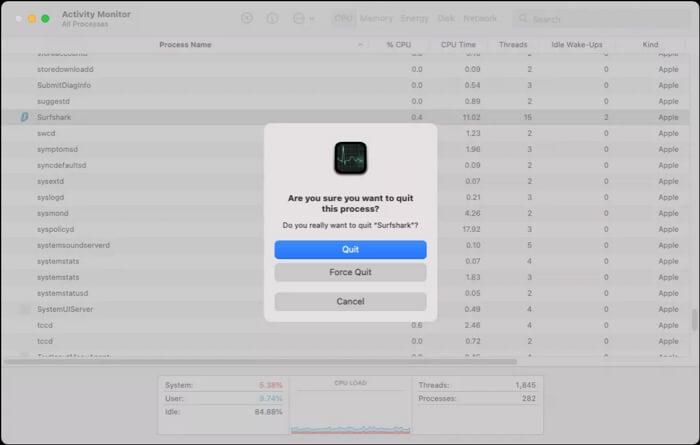
Task: Sort by the Process Name column
Action: [185, 45]
